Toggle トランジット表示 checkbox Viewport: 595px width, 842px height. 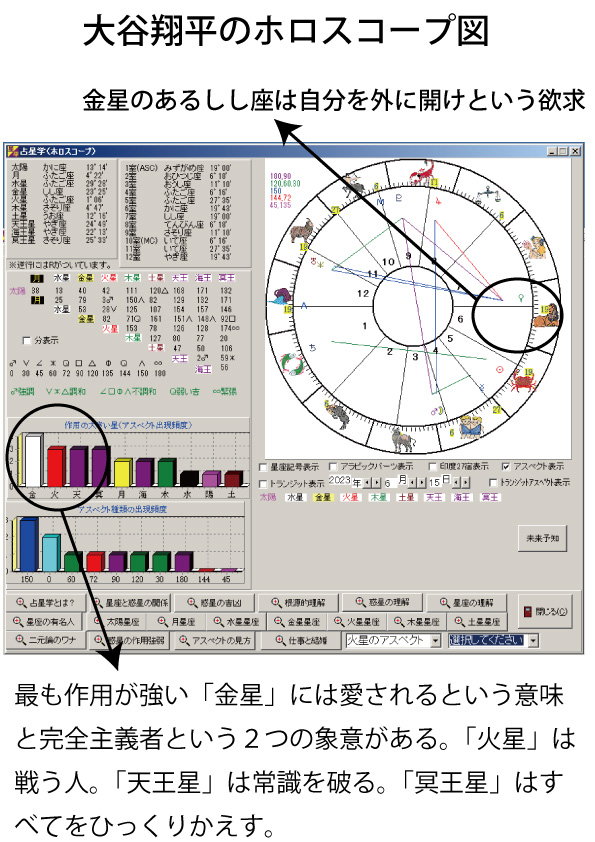pyautogui.click(x=263, y=483)
